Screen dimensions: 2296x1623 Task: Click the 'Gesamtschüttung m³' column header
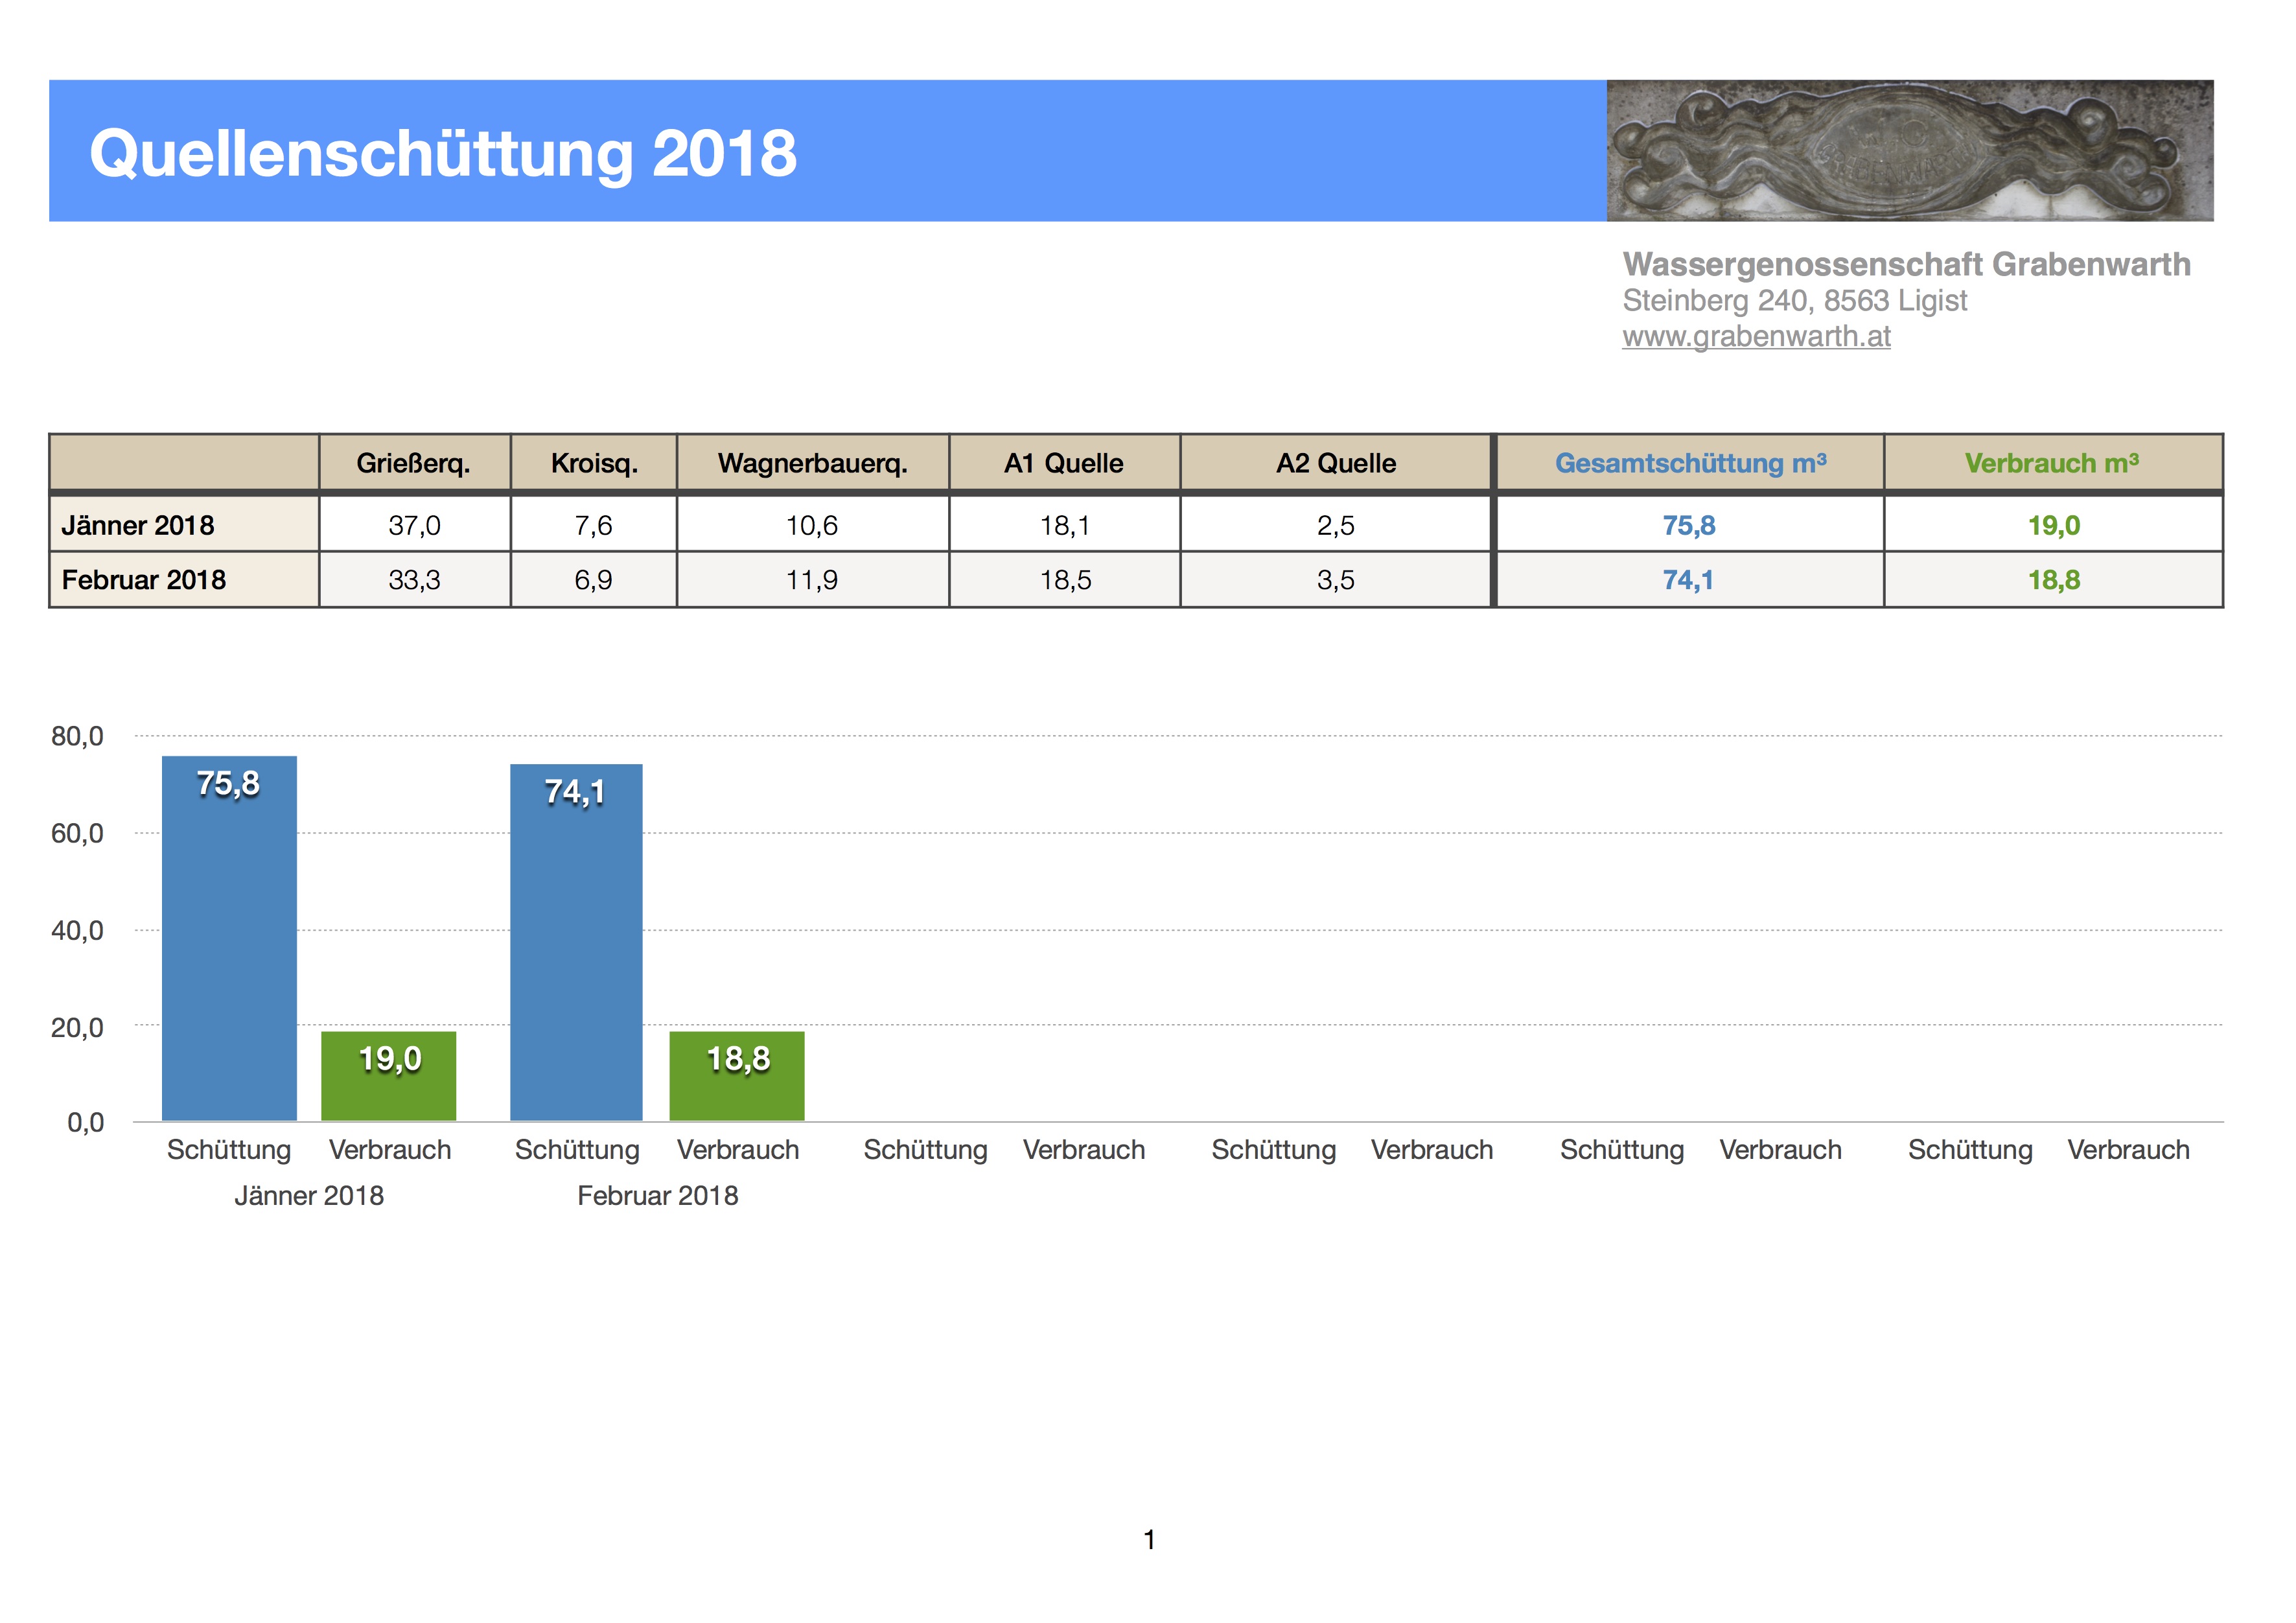pos(1690,463)
